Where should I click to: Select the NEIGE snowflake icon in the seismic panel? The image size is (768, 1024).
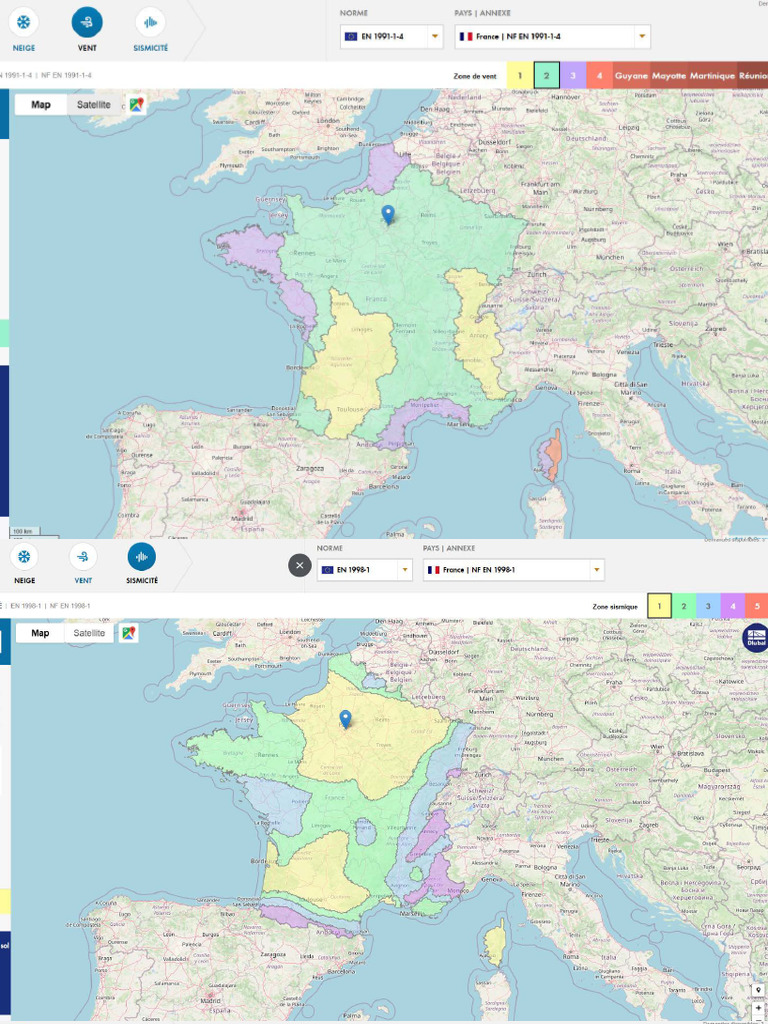24,557
